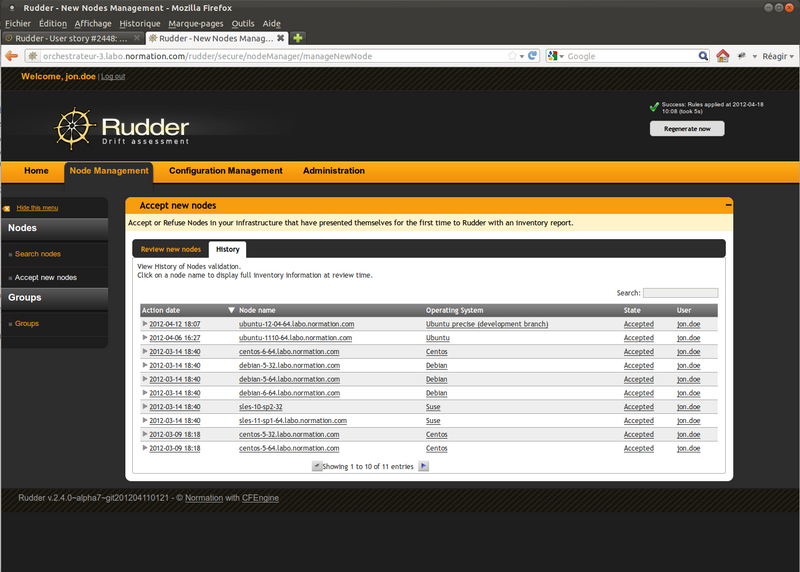This screenshot has width=800, height=572.
Task: Click the Regenerate now button
Action: click(x=687, y=129)
